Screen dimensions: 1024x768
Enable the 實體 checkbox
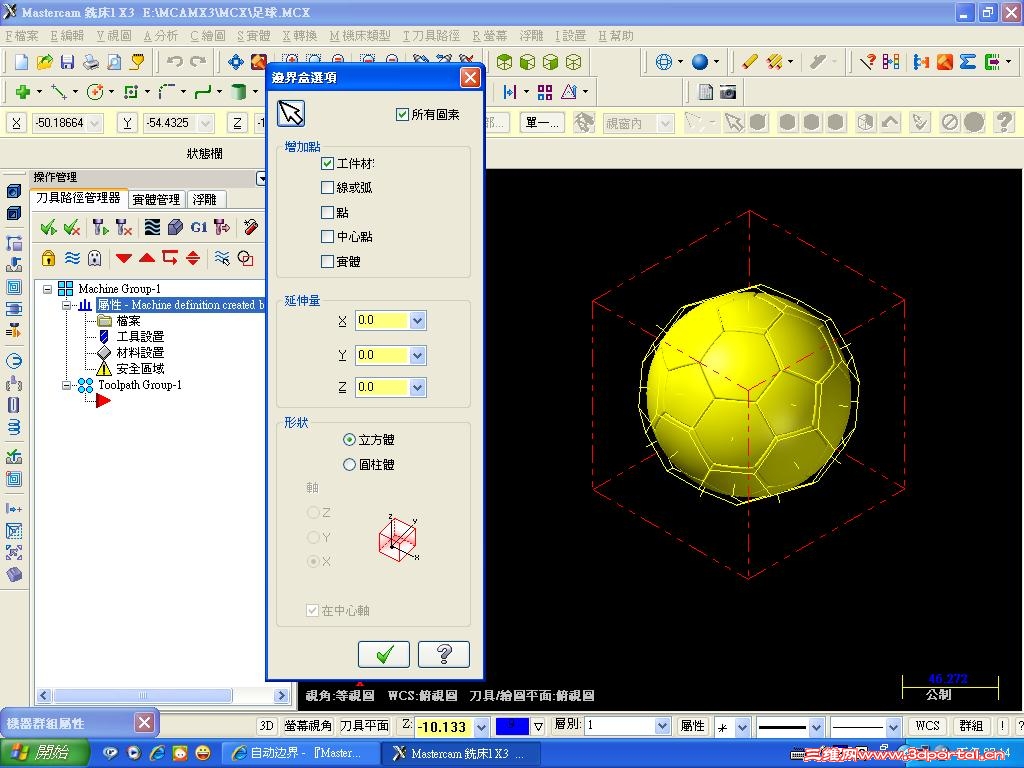[328, 261]
